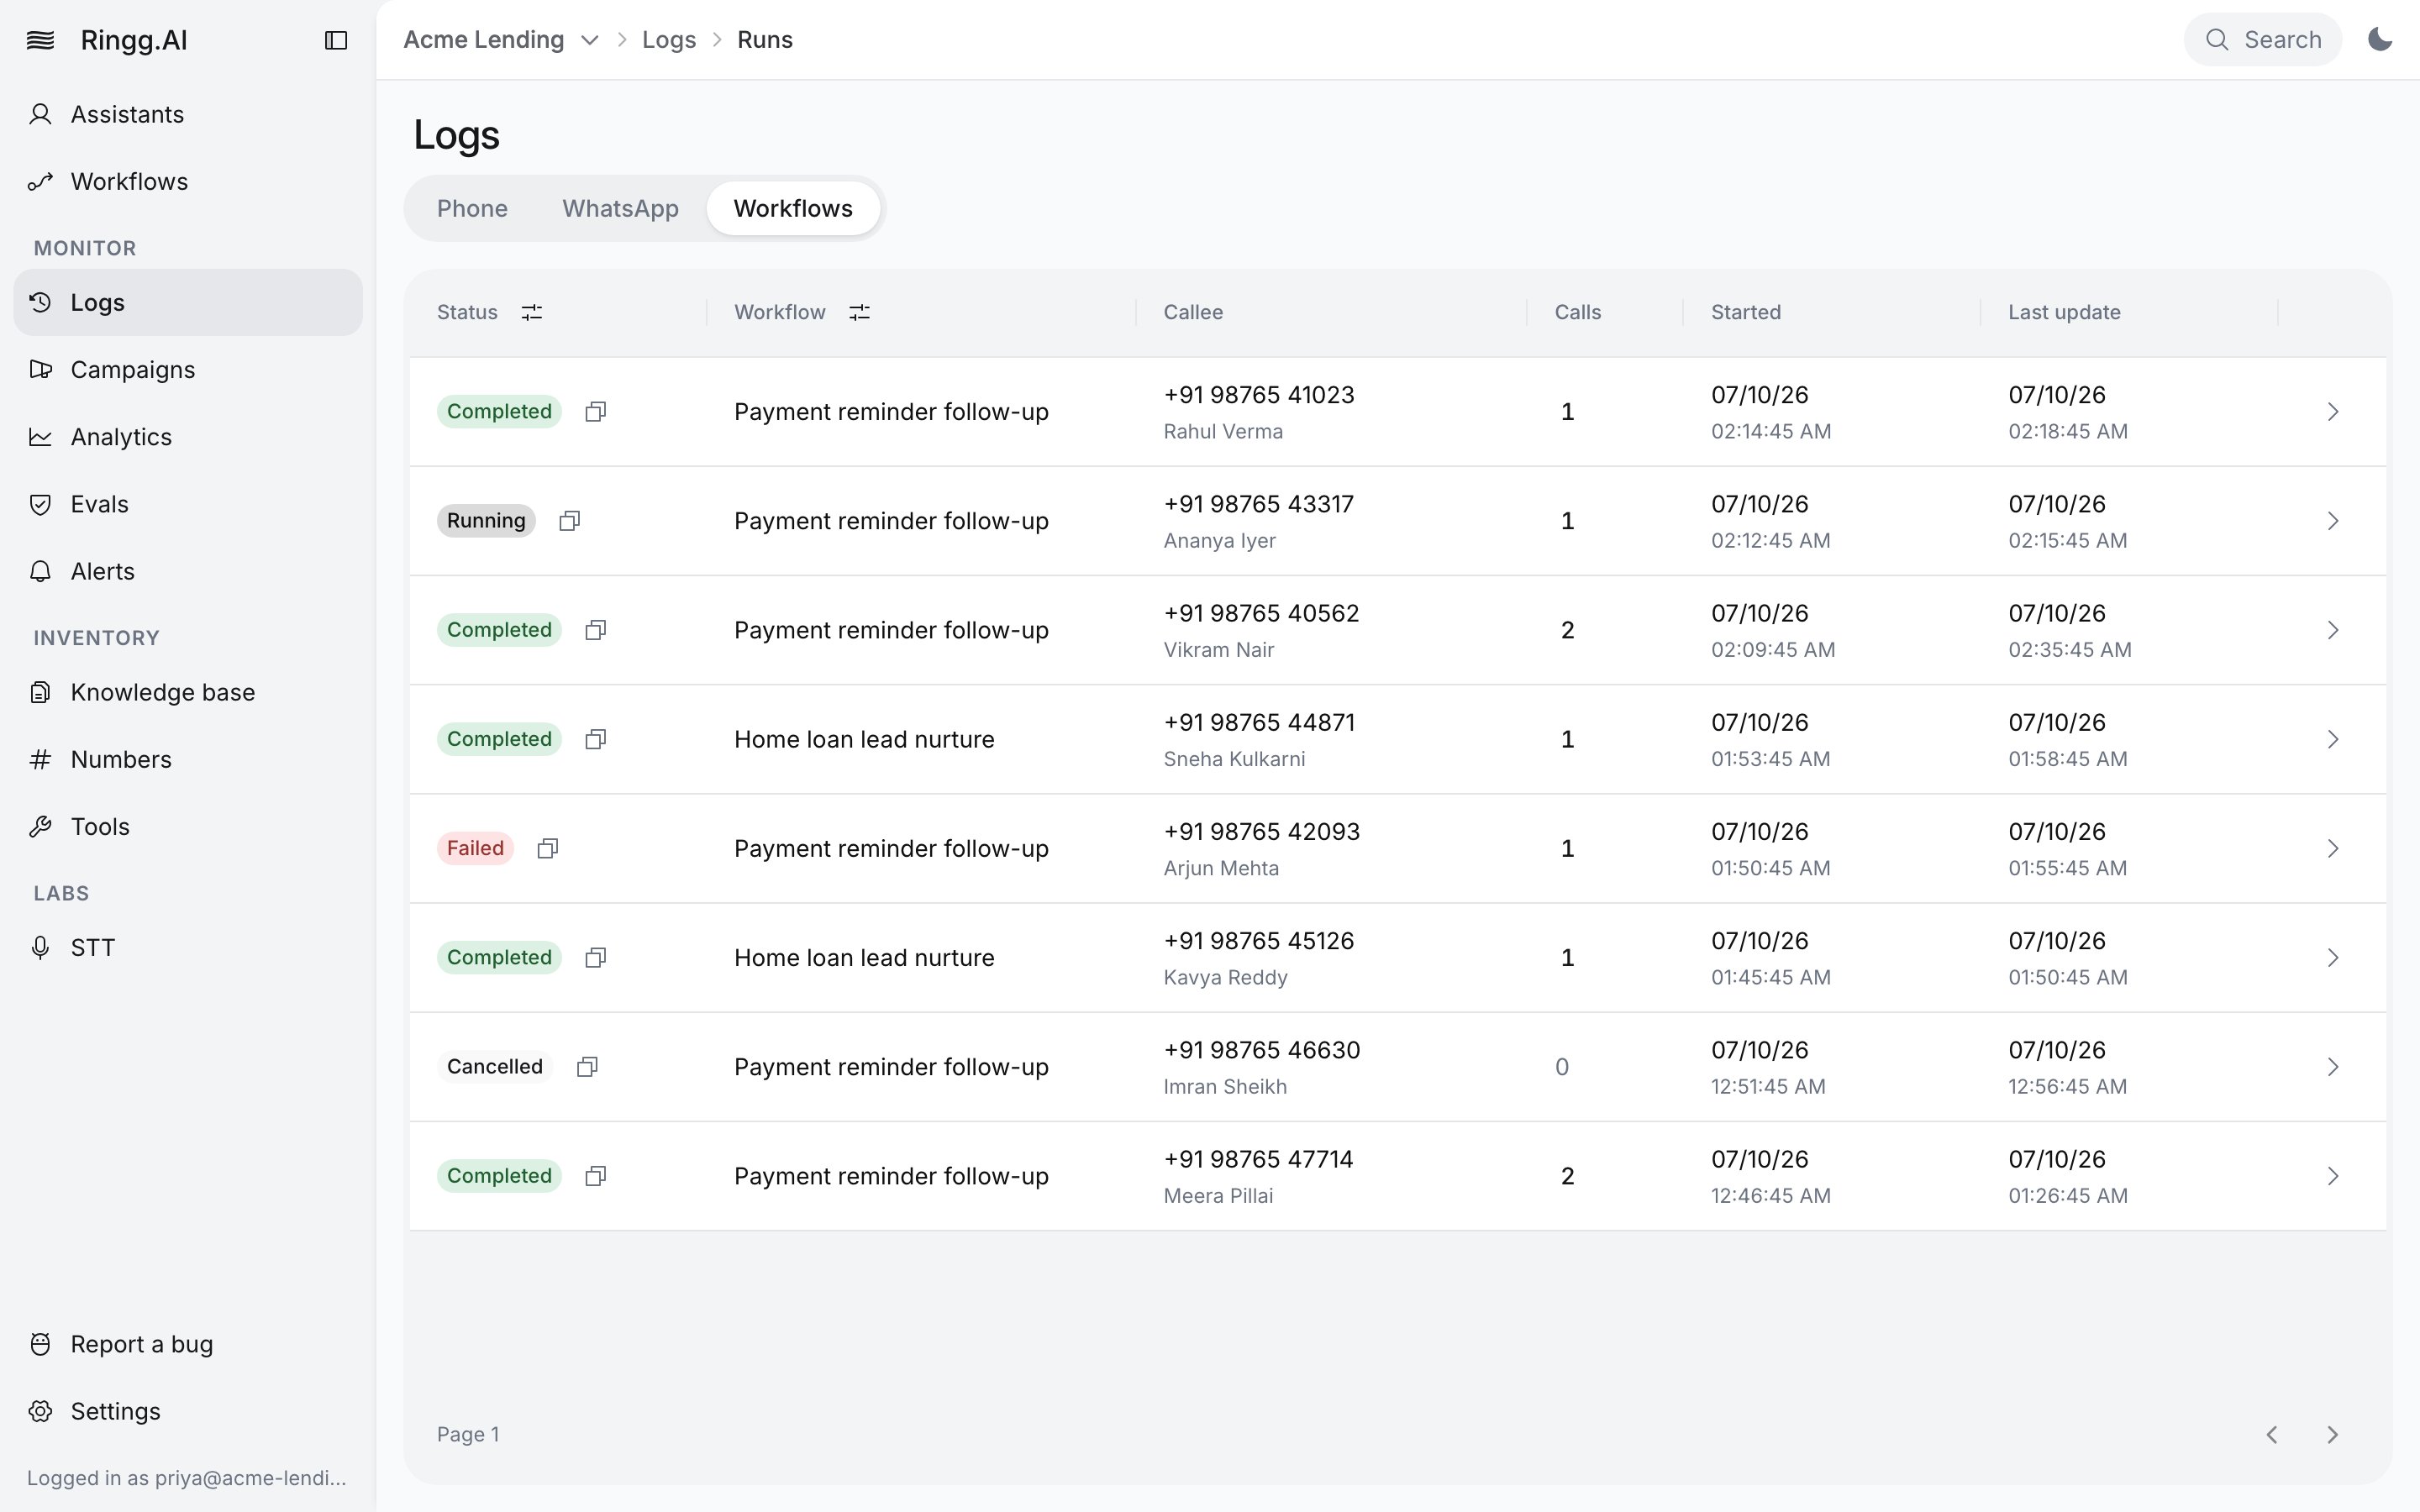Go to the next page arrow
The image size is (2420, 1512).
(x=2332, y=1434)
